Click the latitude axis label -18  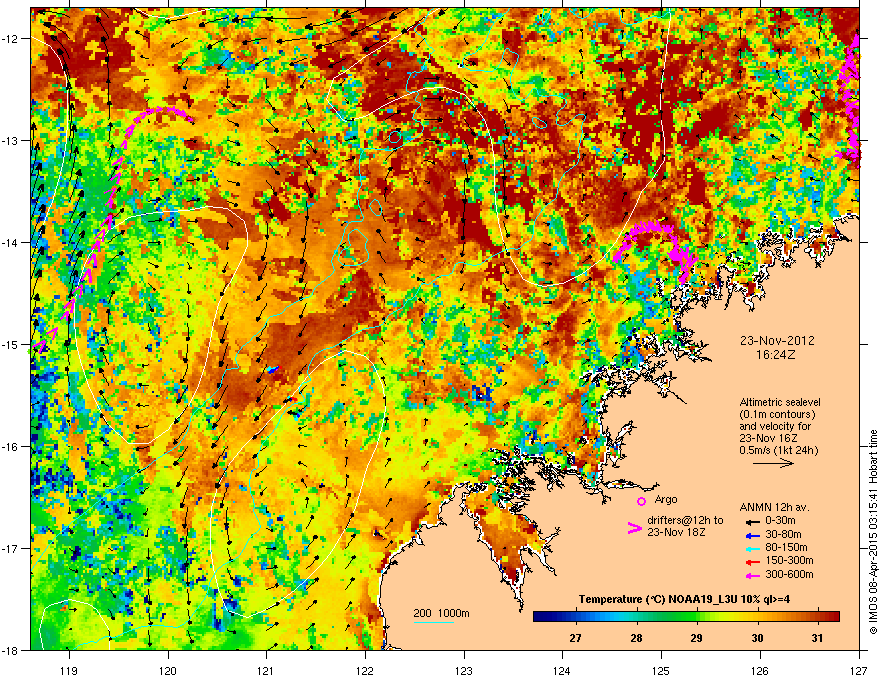tap(11, 650)
